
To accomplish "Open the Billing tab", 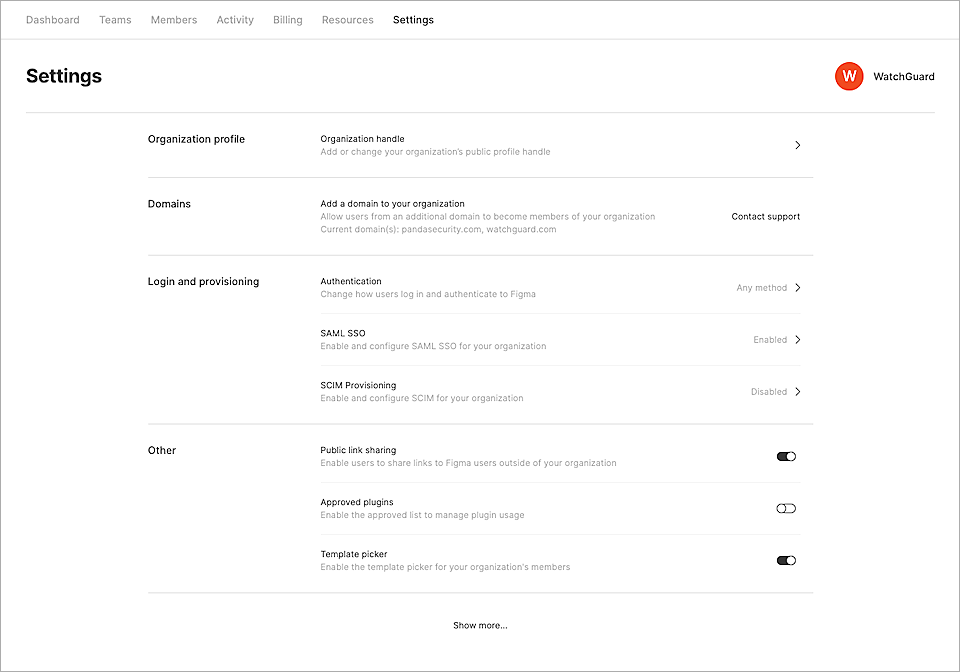I will tap(287, 19).
